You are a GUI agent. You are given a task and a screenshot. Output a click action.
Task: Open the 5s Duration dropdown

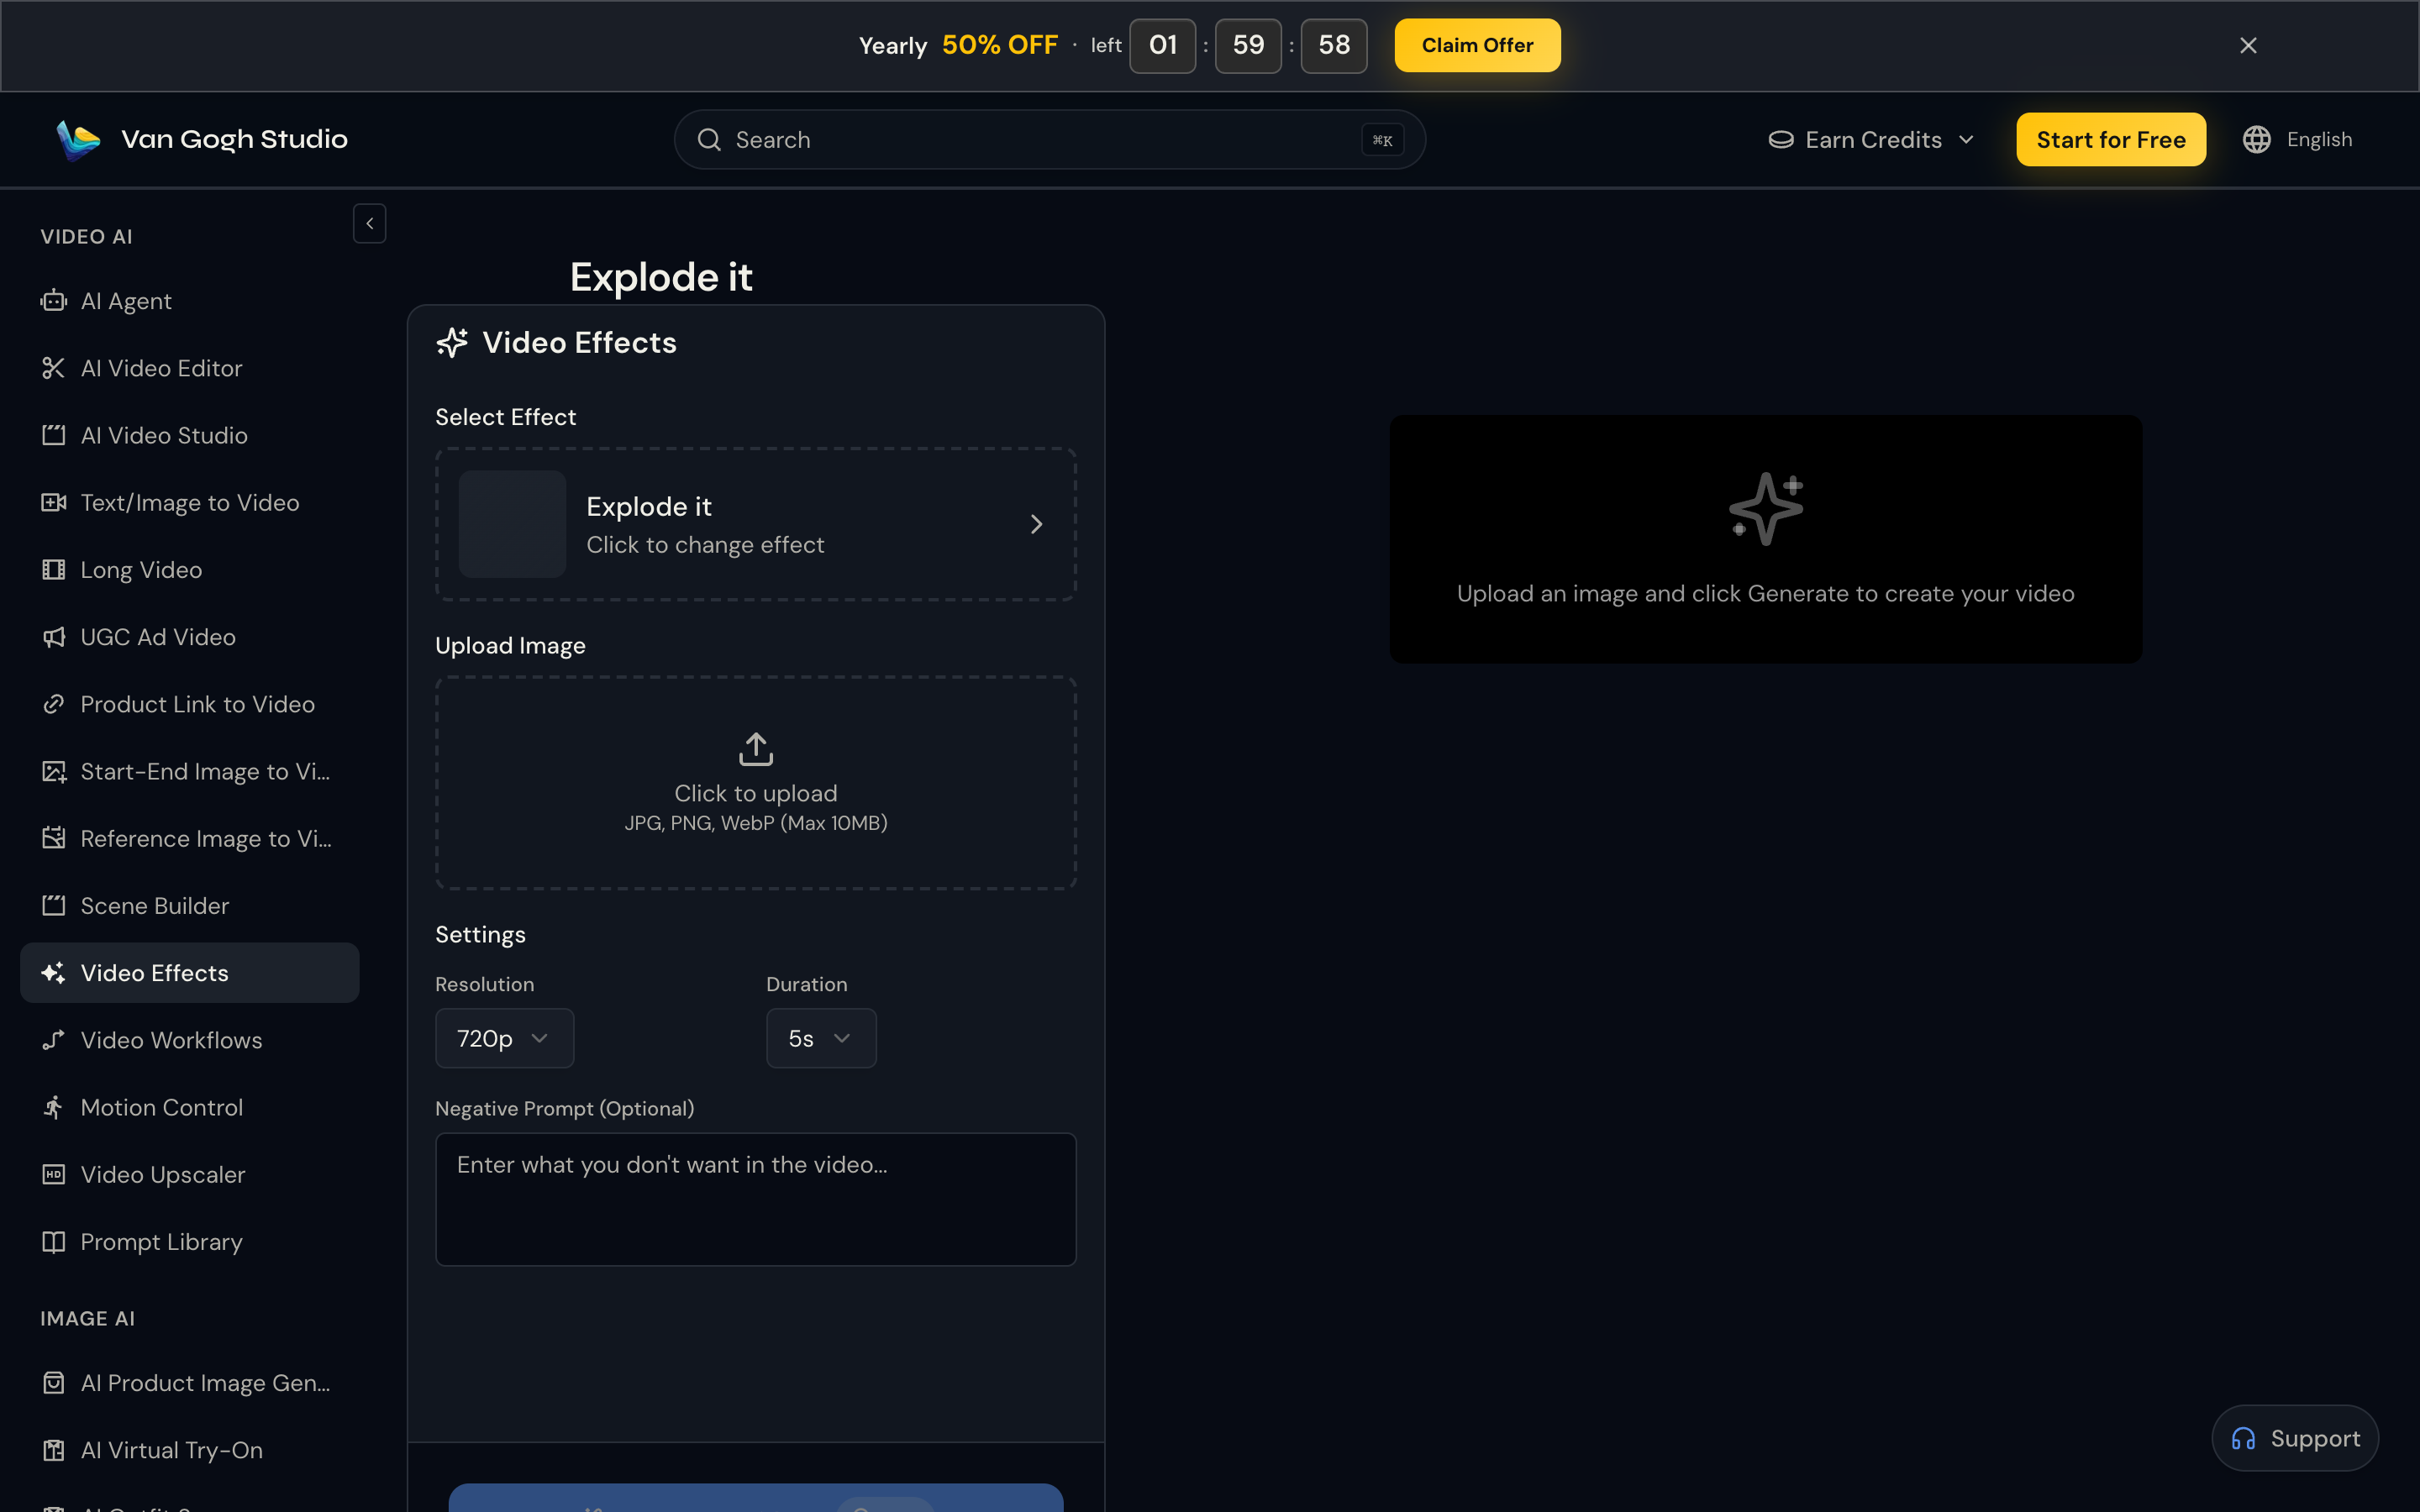click(x=821, y=1038)
